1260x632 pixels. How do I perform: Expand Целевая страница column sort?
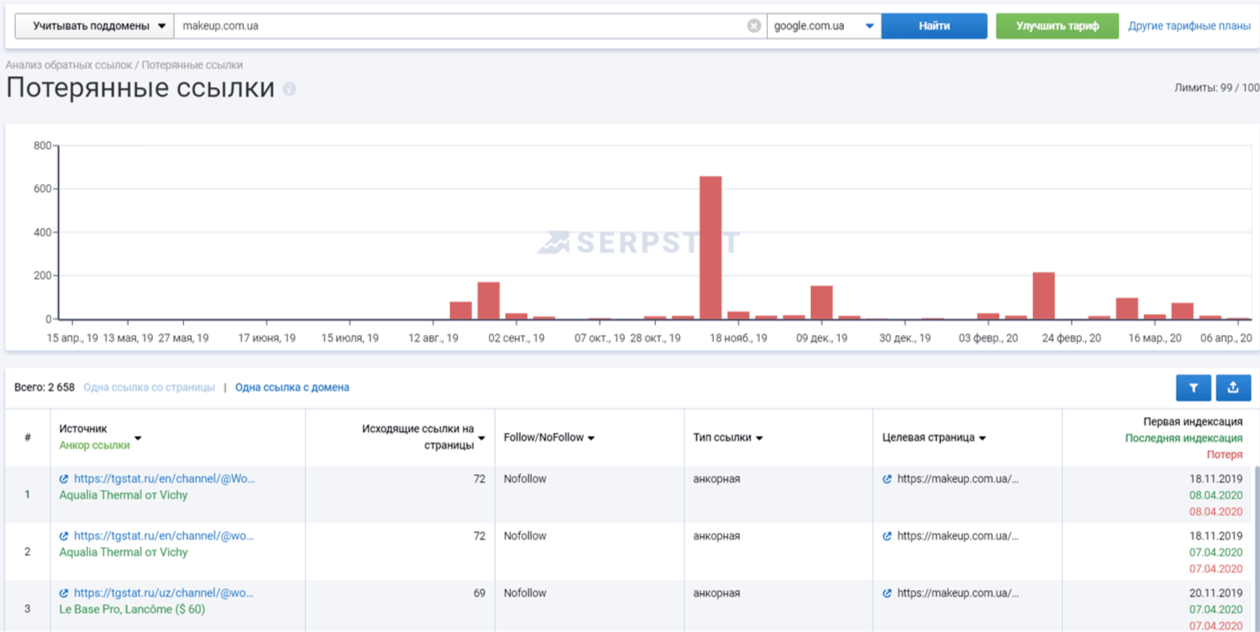coord(982,438)
